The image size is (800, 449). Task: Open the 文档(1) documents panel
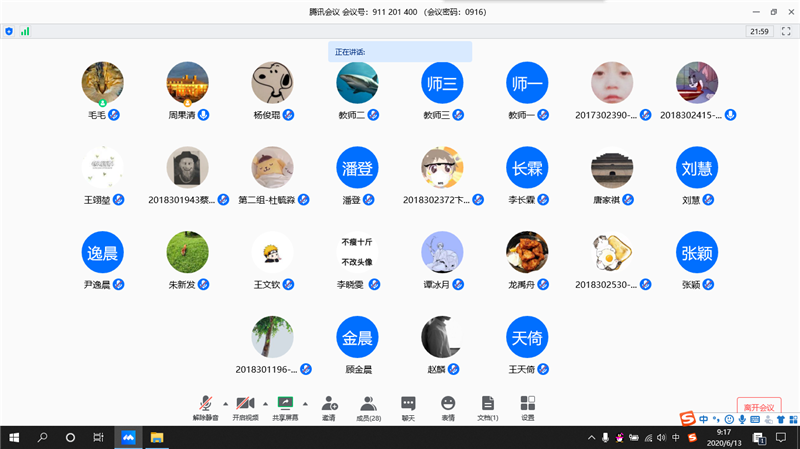487,404
